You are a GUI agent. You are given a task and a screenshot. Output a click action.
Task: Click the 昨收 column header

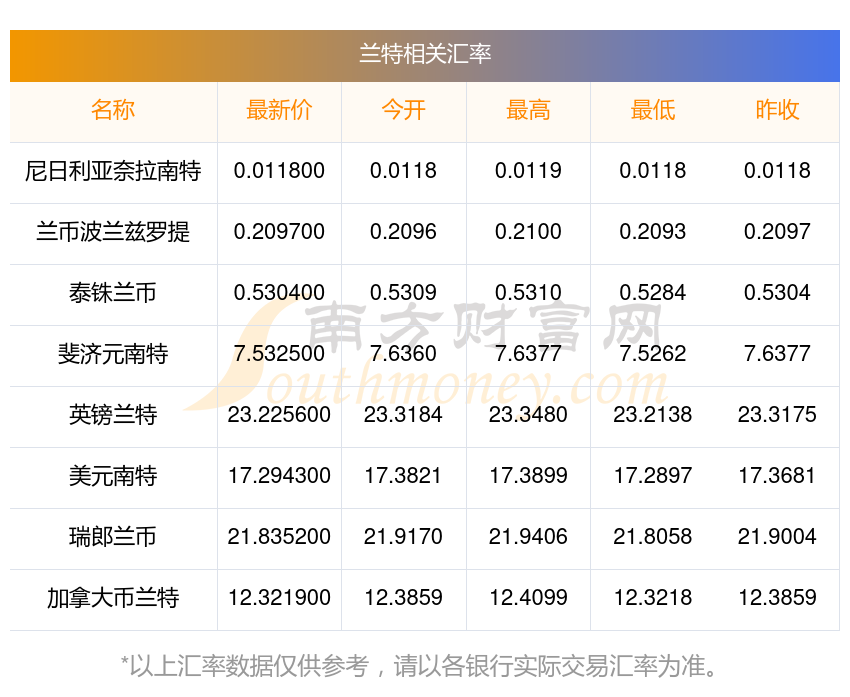tap(777, 110)
